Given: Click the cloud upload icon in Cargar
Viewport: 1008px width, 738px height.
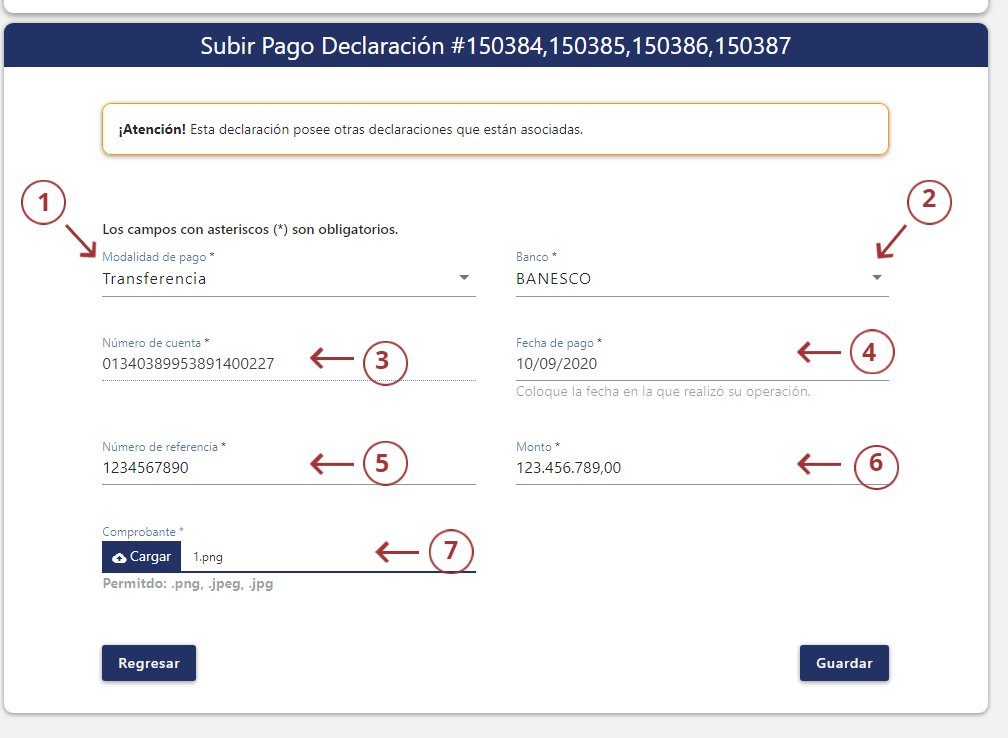Looking at the screenshot, I should tap(119, 557).
